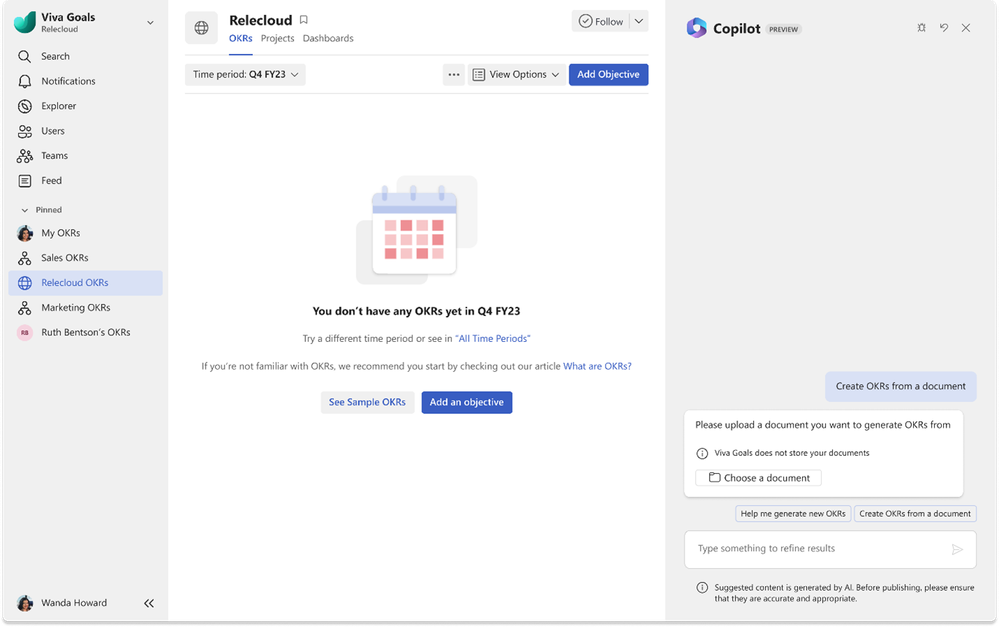Click the send arrow in Copilot input
Image resolution: width=999 pixels, height=627 pixels.
957,549
